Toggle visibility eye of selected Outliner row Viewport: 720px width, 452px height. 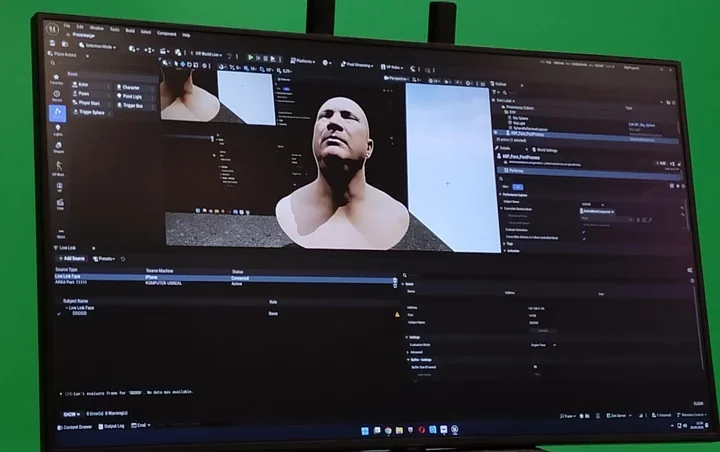point(495,133)
